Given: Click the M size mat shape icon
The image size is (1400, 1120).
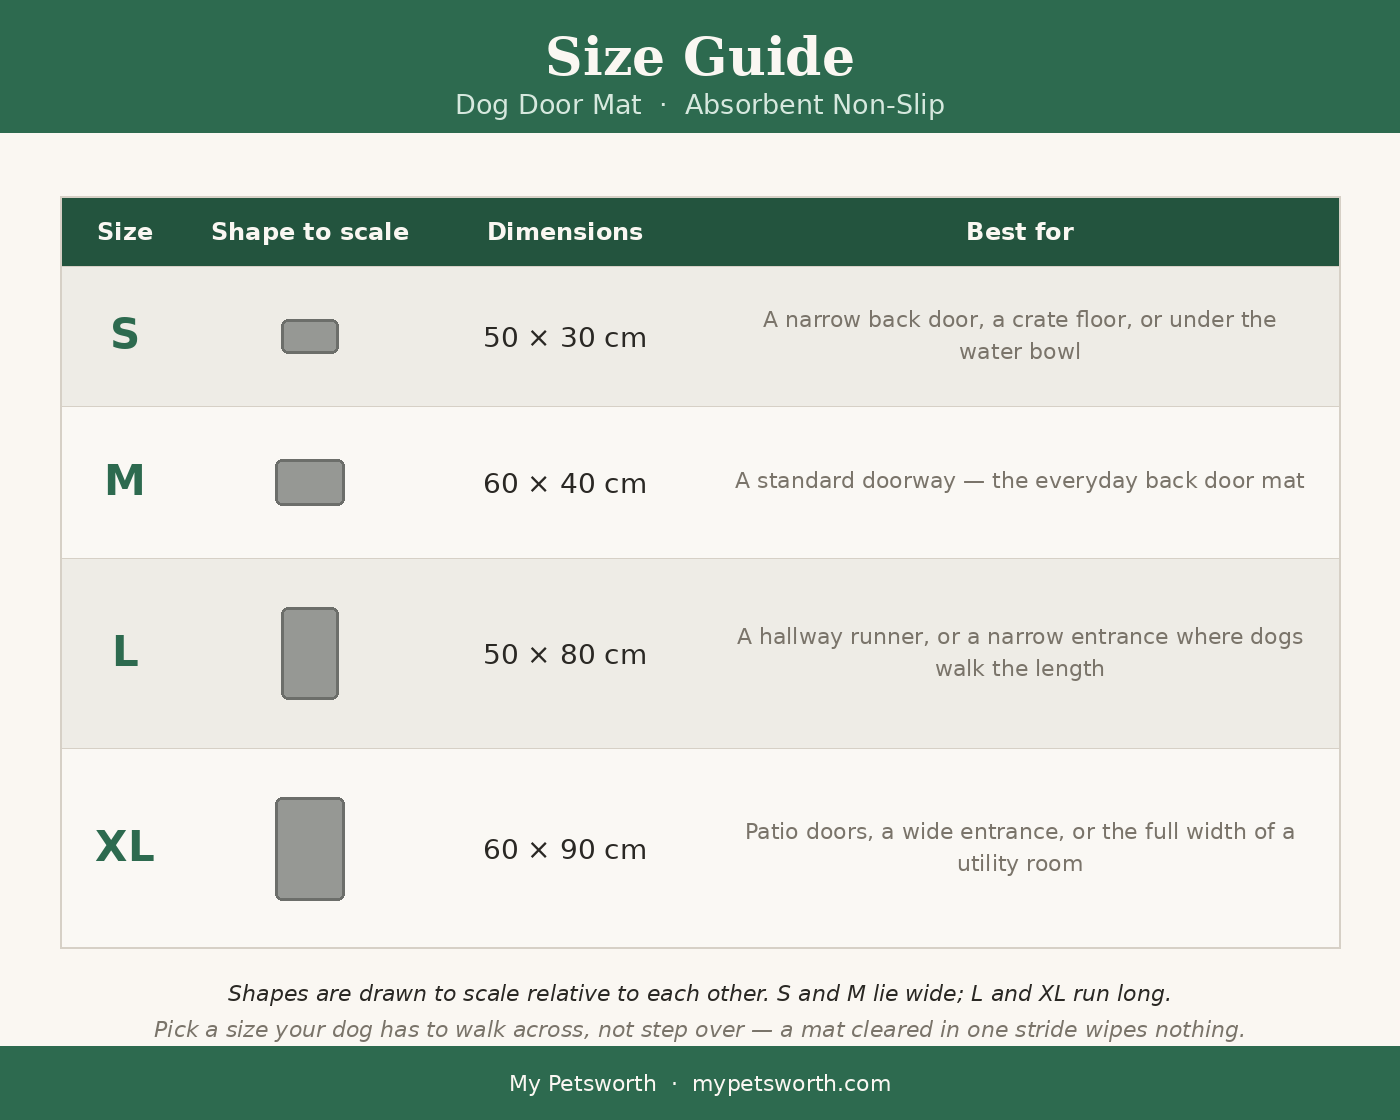Looking at the screenshot, I should [310, 483].
